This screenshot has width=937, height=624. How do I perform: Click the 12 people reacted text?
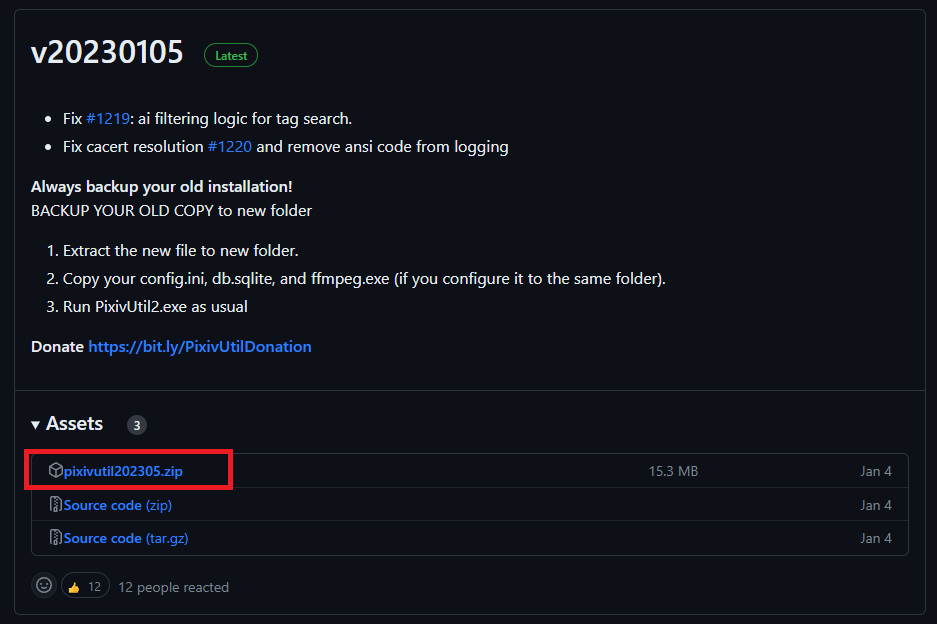click(x=173, y=587)
